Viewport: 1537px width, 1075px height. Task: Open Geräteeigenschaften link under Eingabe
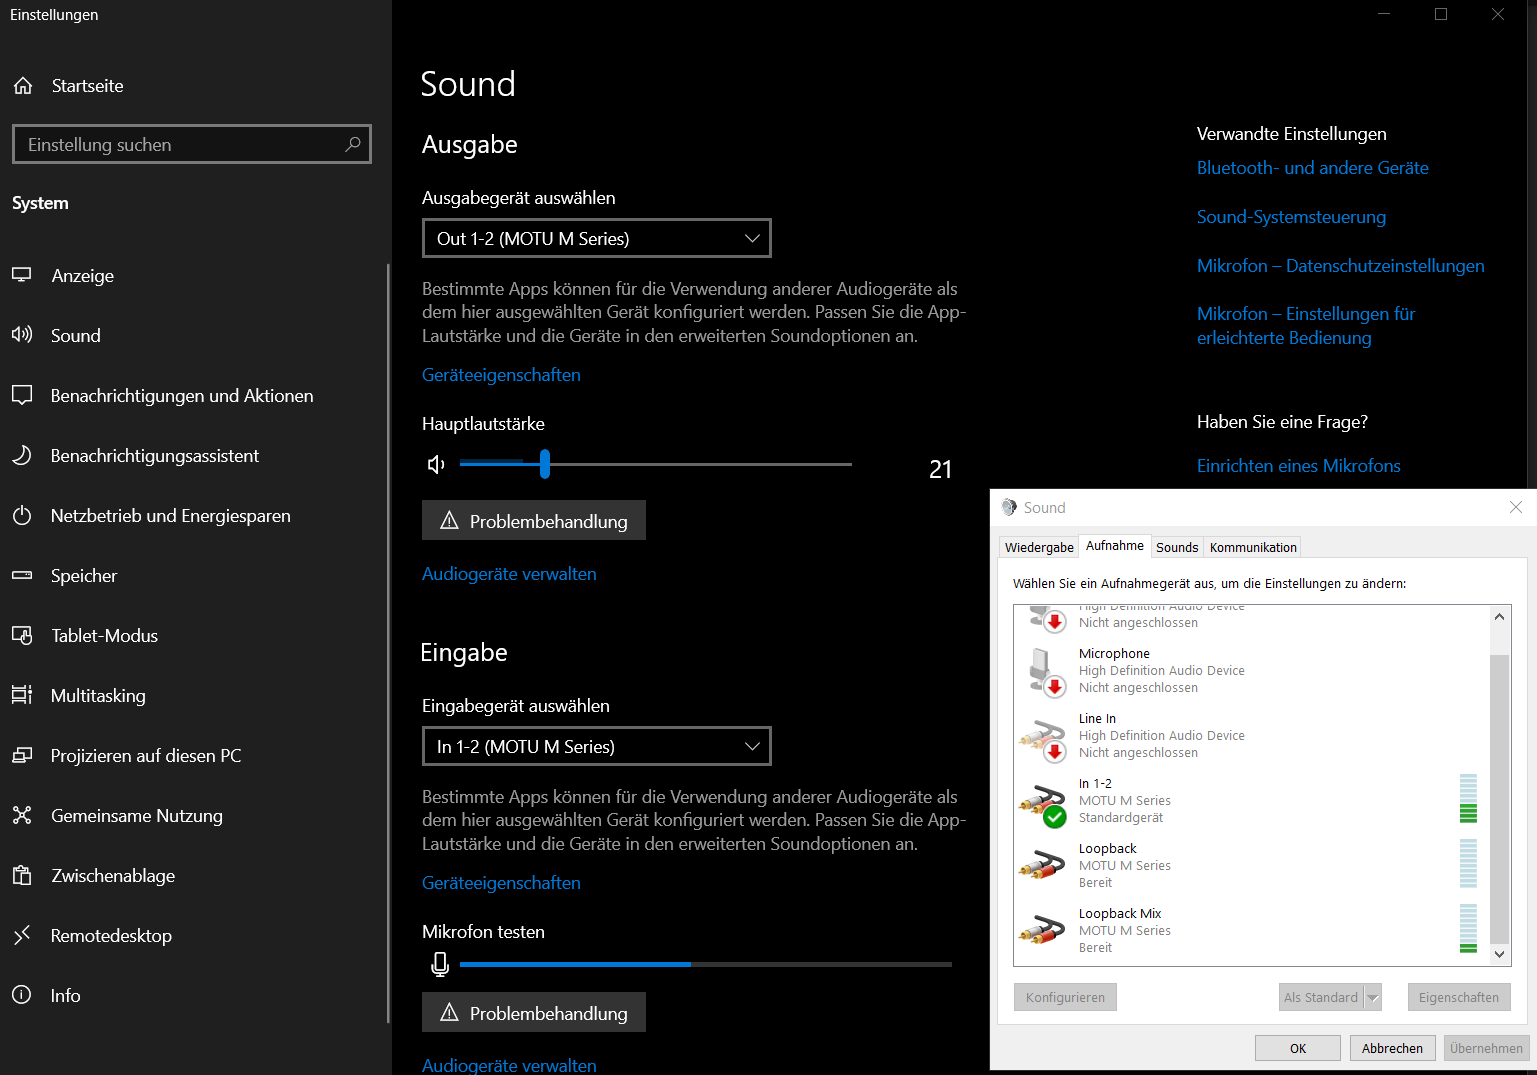(x=501, y=883)
